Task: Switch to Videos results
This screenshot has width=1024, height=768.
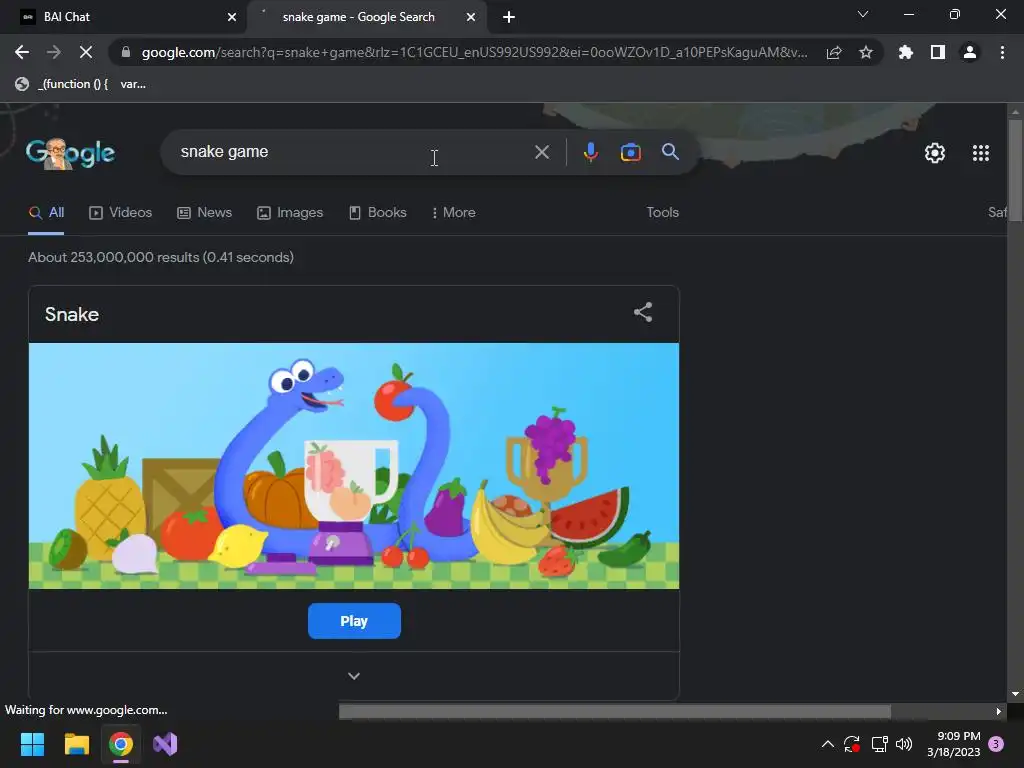Action: [x=121, y=212]
